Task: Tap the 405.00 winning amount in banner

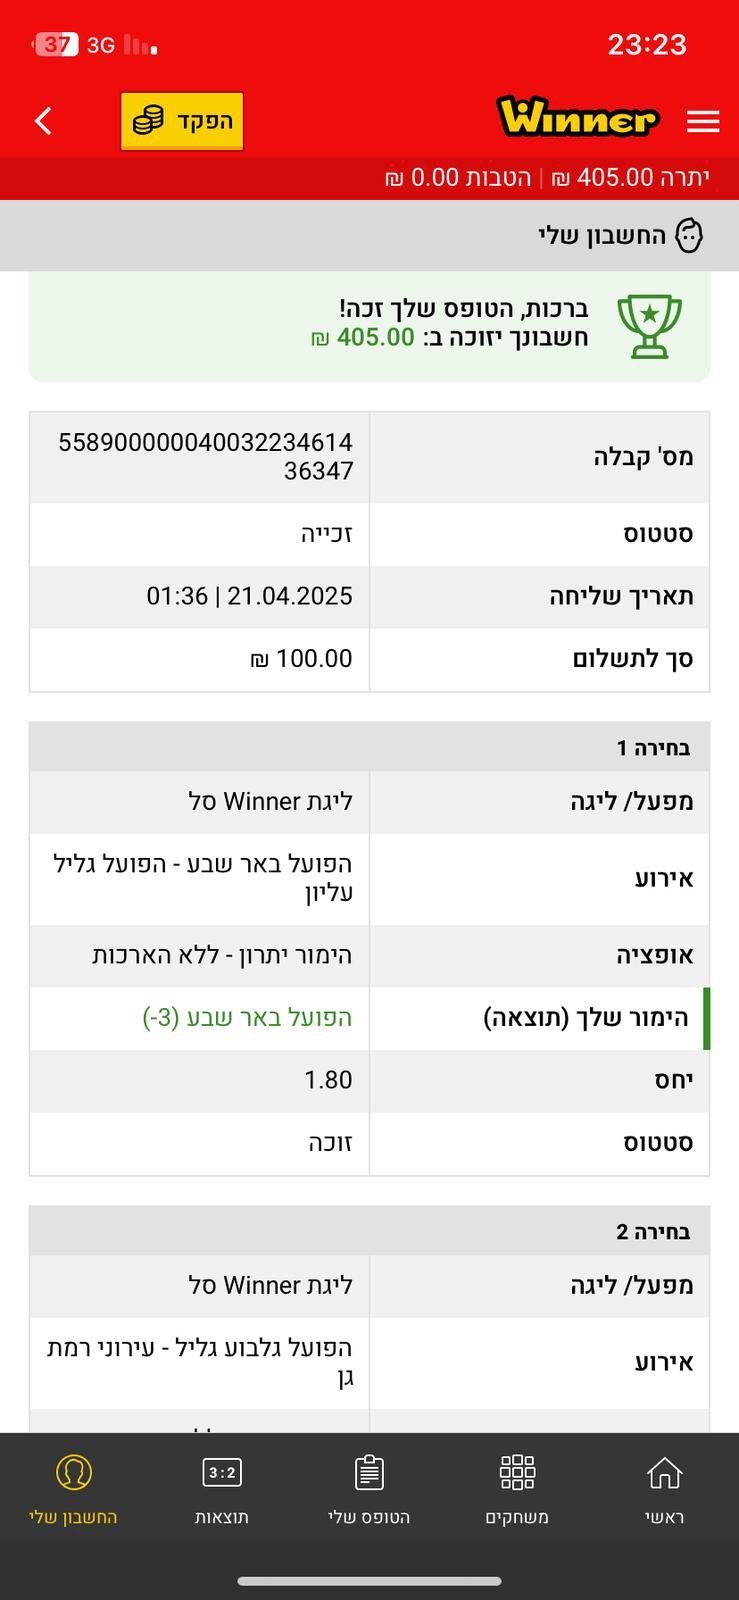Action: [375, 337]
